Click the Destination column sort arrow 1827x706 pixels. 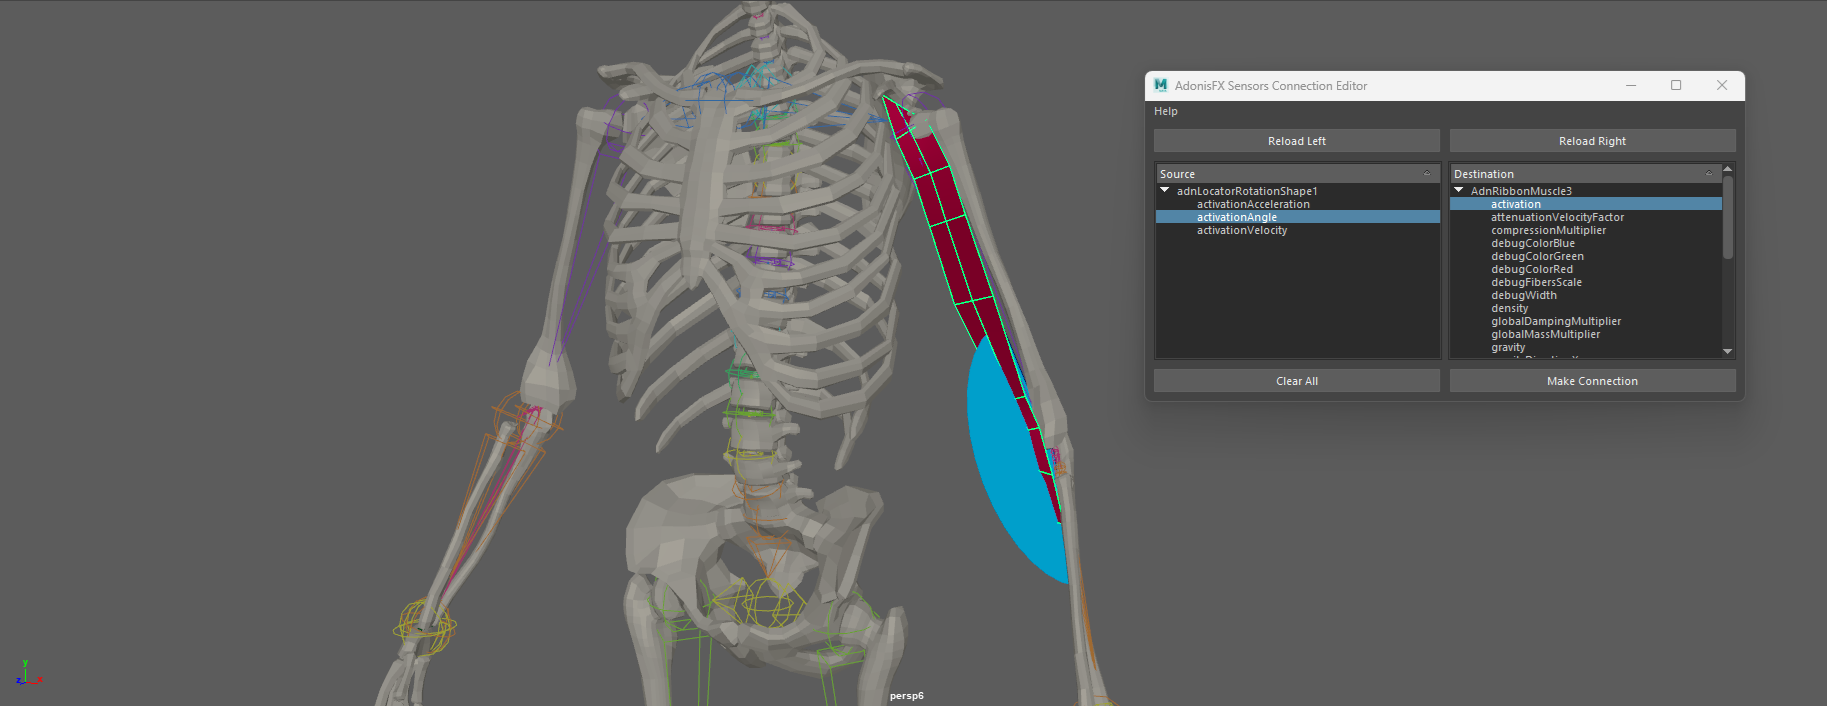1709,174
